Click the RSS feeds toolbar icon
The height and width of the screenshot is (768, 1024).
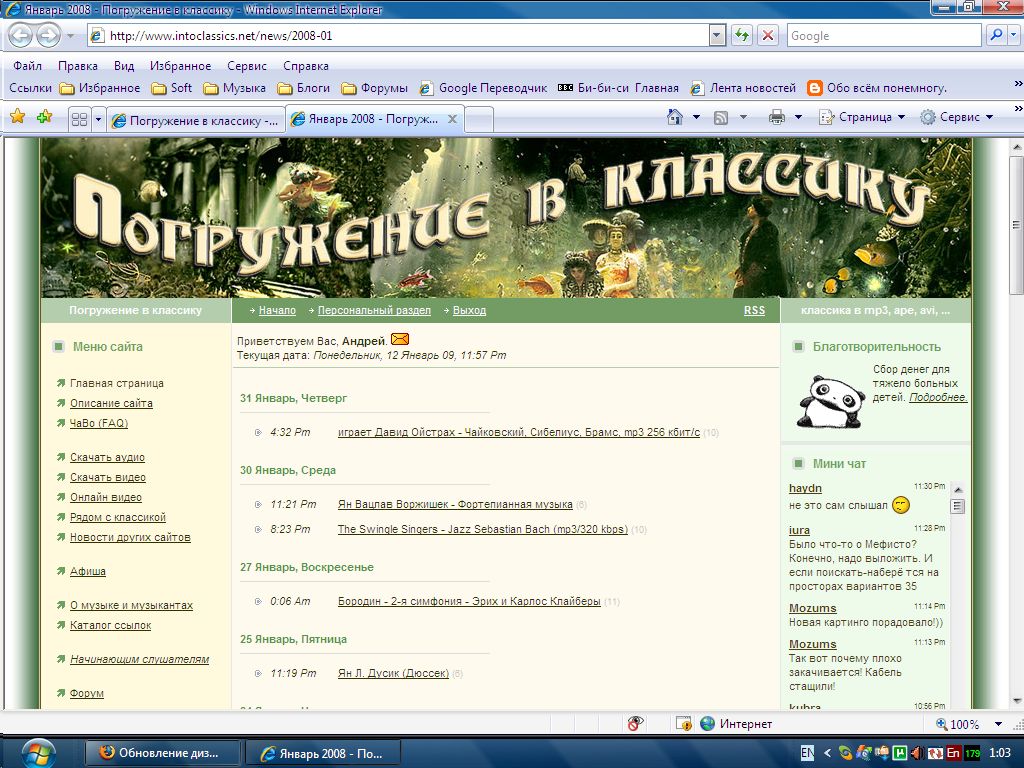point(720,118)
